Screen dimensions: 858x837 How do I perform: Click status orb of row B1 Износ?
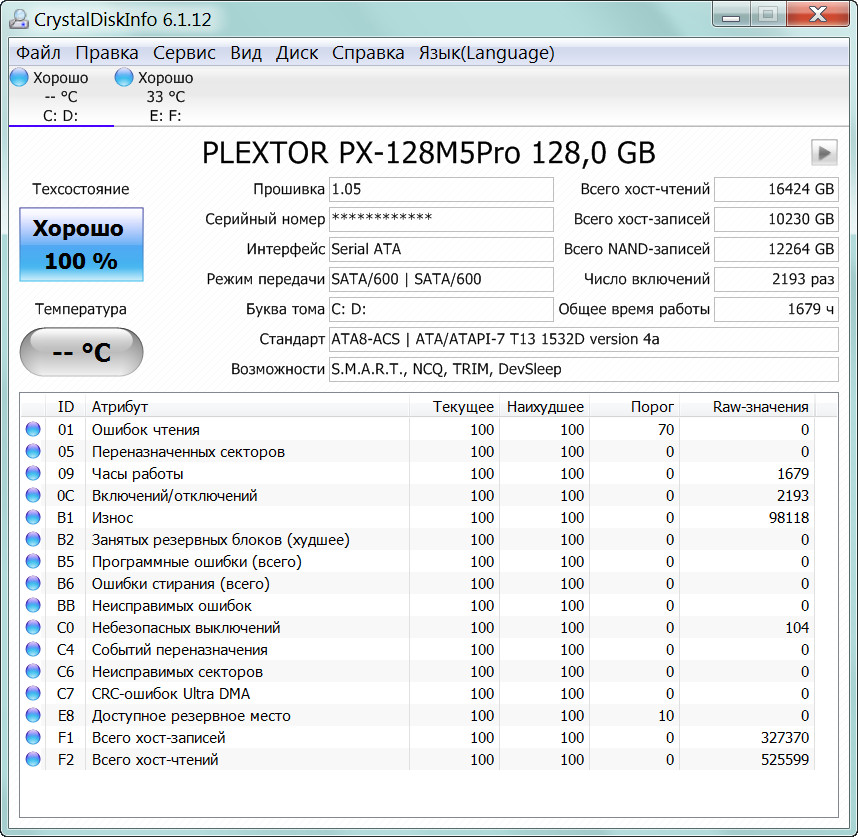click(x=33, y=517)
